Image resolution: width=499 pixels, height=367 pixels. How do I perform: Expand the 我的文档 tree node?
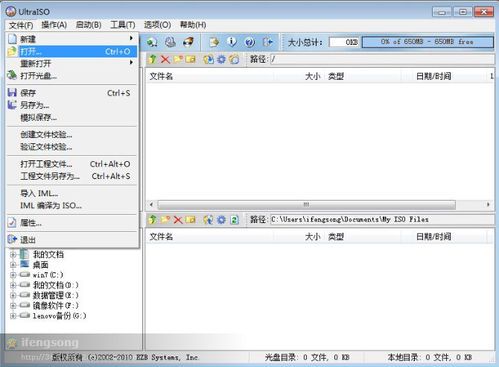click(13, 255)
